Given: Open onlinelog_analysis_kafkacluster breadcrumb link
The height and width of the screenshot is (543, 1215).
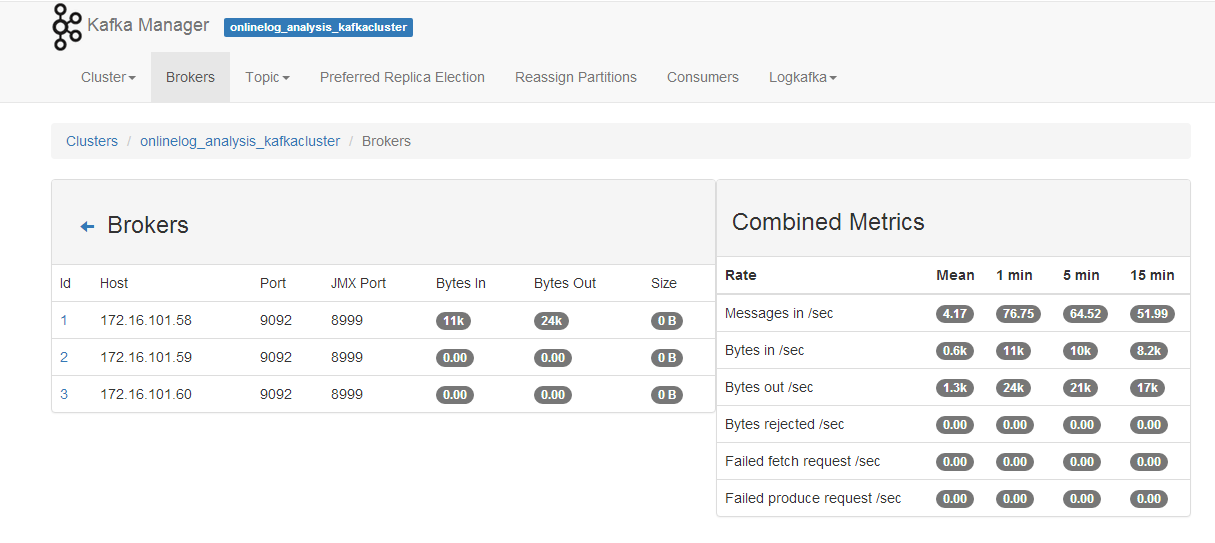Looking at the screenshot, I should coord(240,141).
